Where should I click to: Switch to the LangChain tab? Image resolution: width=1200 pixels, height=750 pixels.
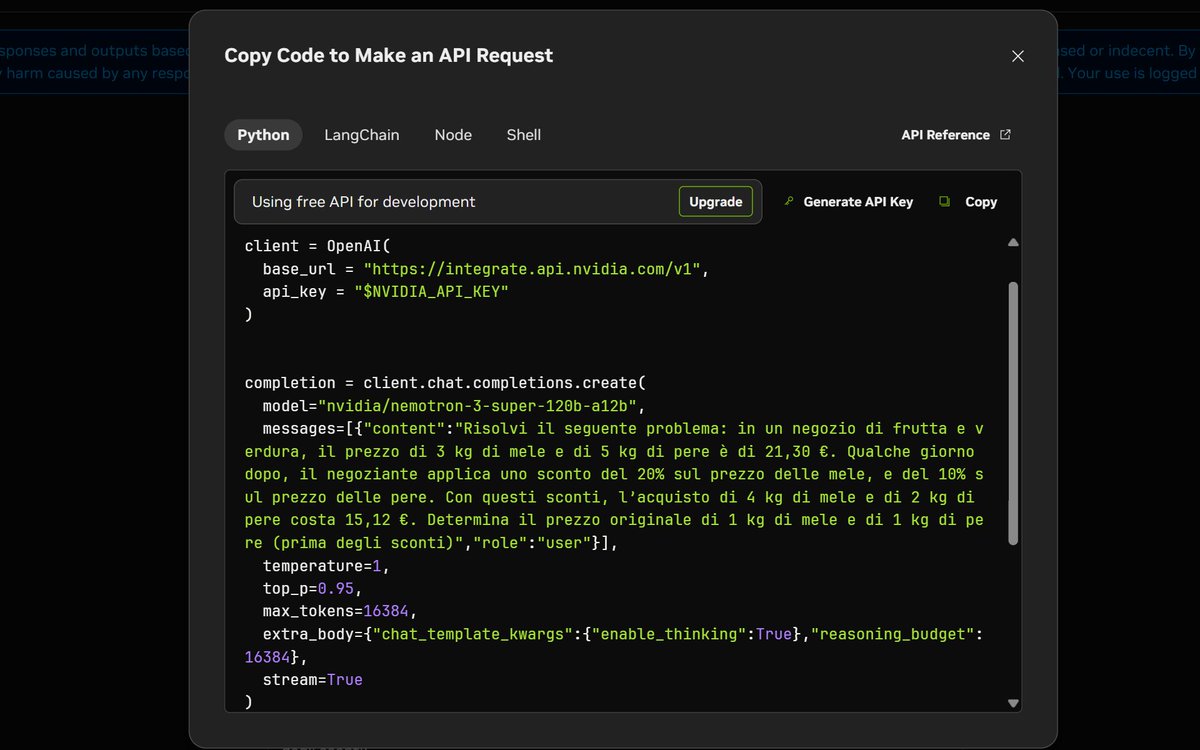click(362, 135)
